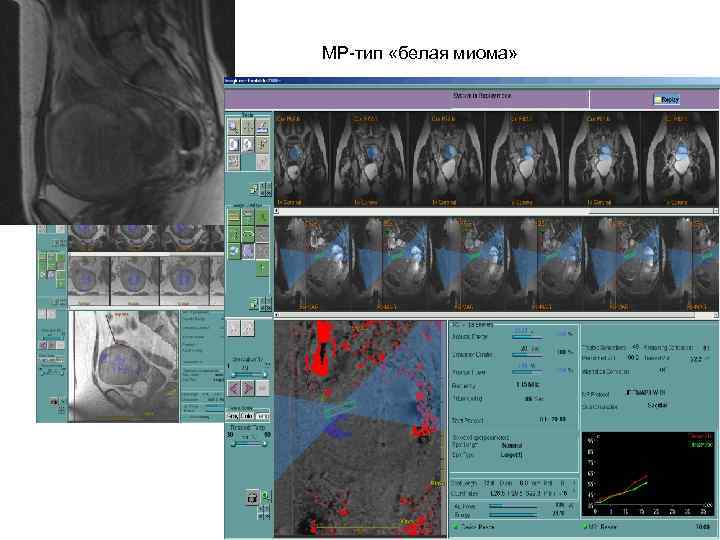Viewport: 720px width, 540px height.
Task: Click the layout icon beneath the Tools grid
Action: point(253,188)
